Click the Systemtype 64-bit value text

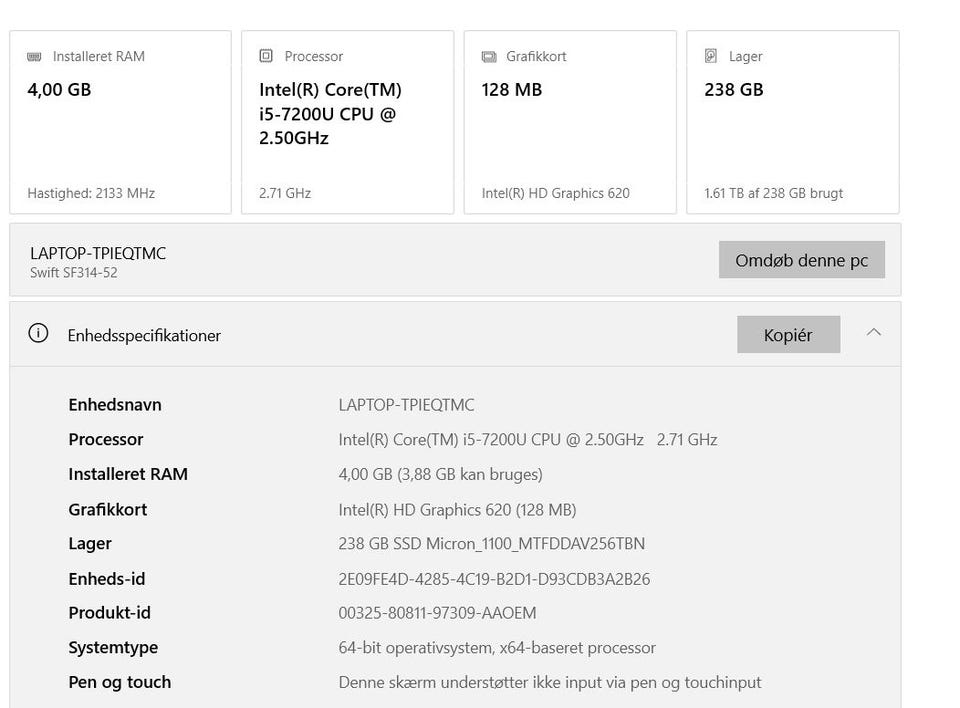click(x=497, y=648)
